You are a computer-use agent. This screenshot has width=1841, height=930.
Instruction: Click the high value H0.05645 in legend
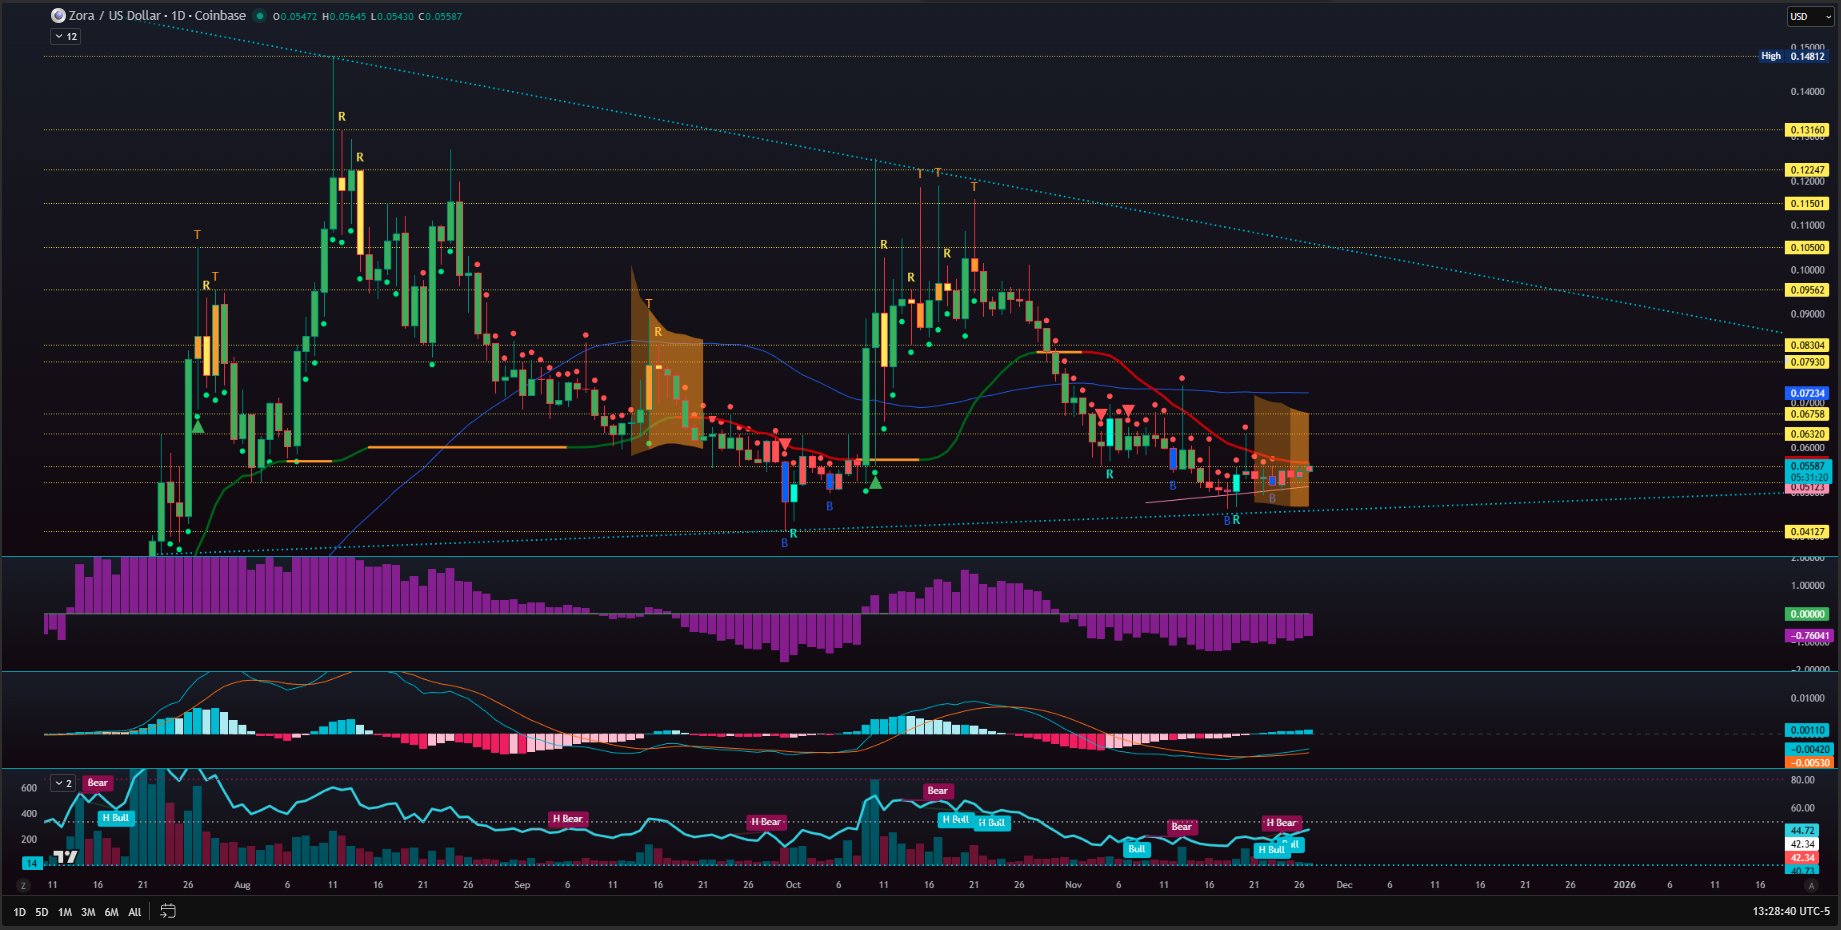click(x=344, y=16)
